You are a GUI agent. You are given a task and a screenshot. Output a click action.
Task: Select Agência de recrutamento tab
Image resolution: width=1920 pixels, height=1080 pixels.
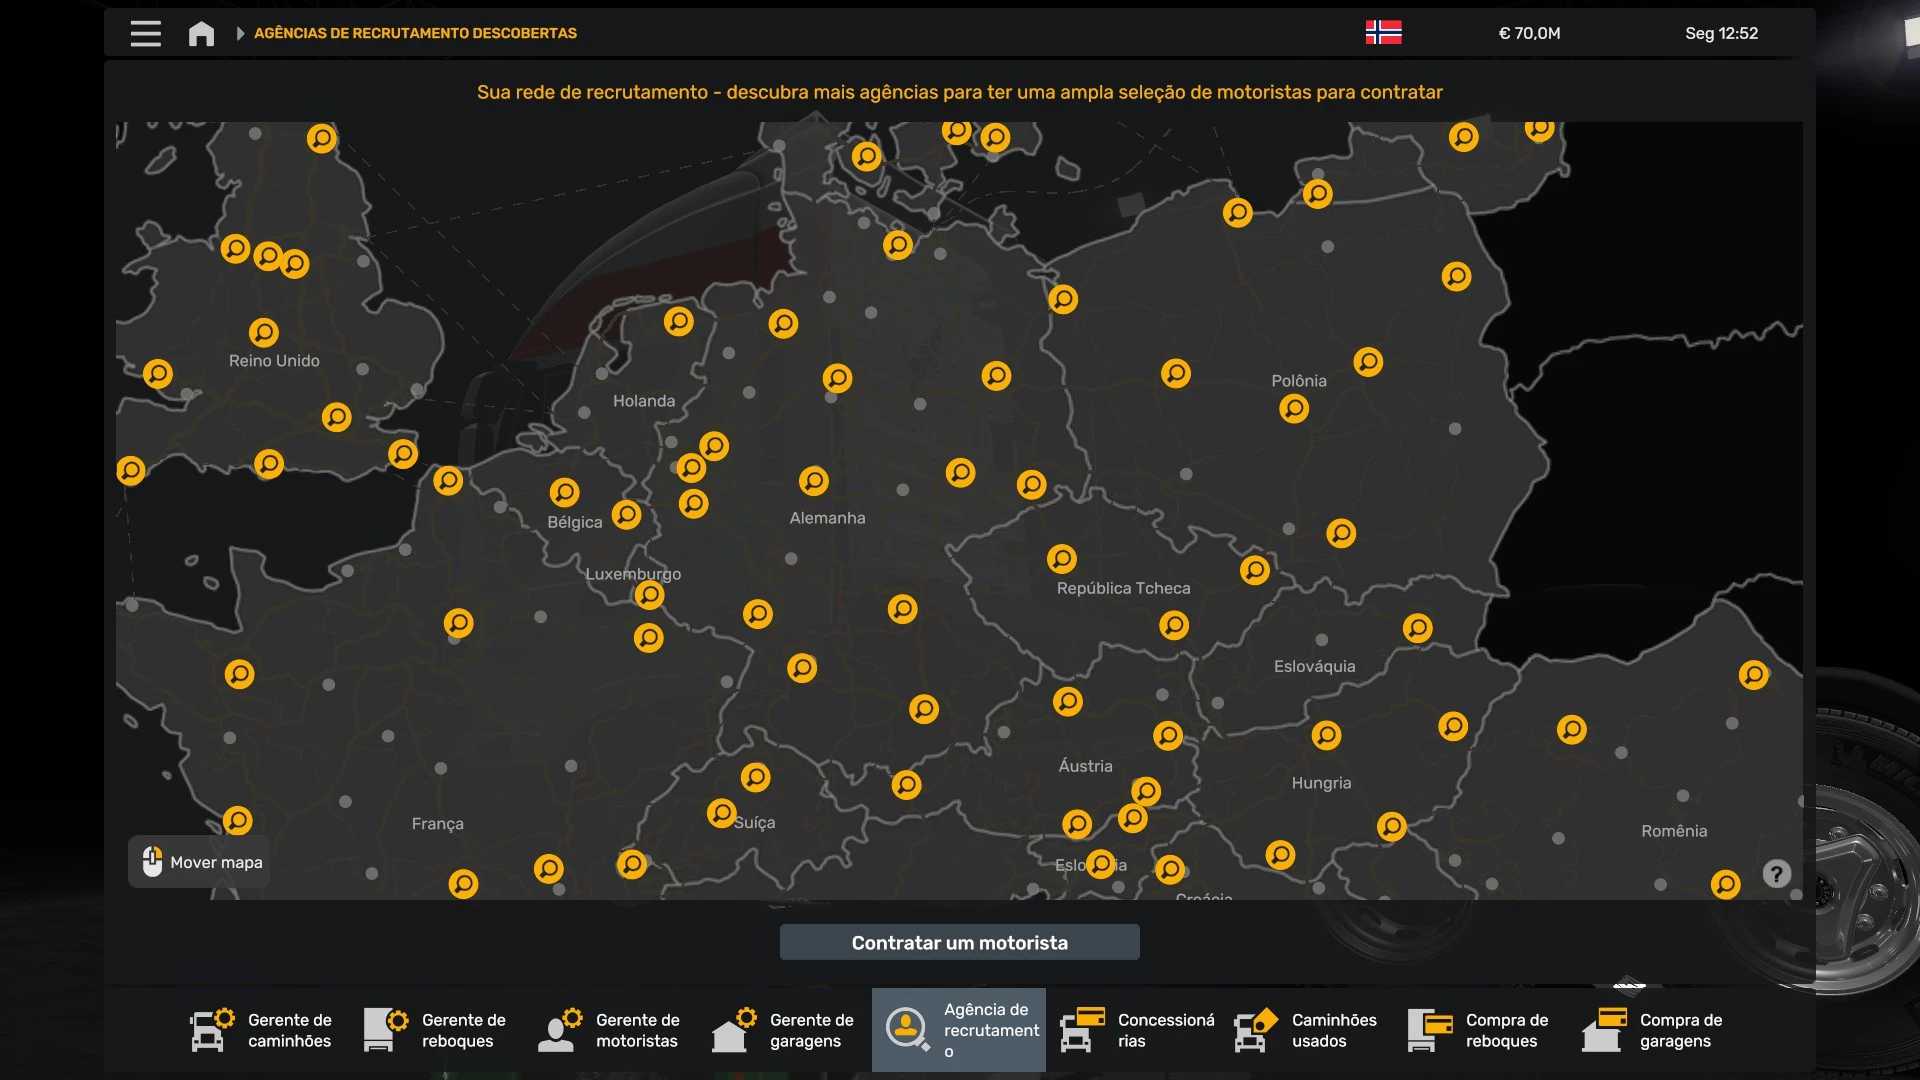point(958,1030)
